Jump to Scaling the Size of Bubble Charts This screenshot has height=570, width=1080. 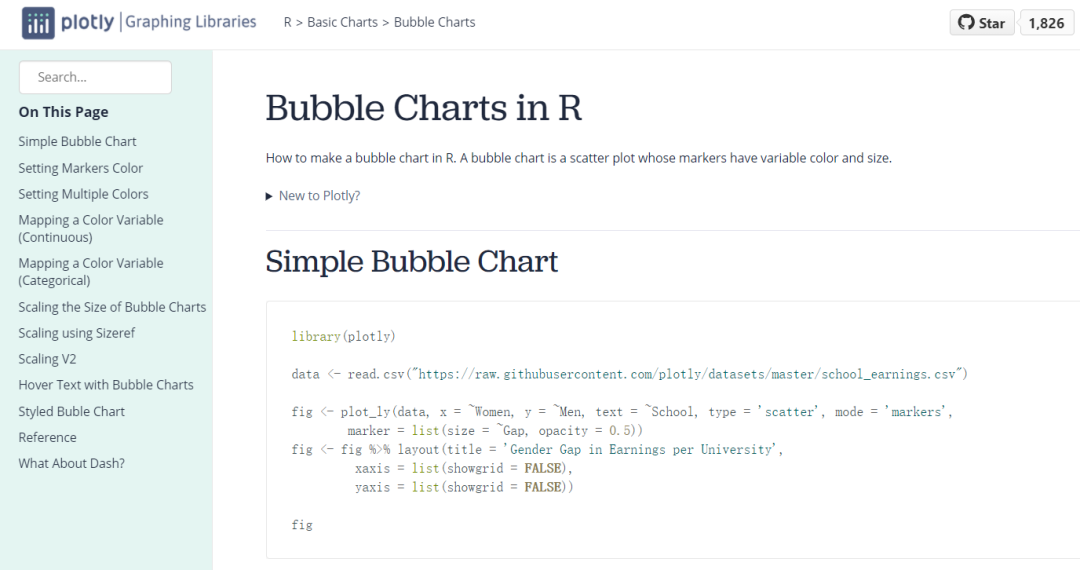(112, 307)
